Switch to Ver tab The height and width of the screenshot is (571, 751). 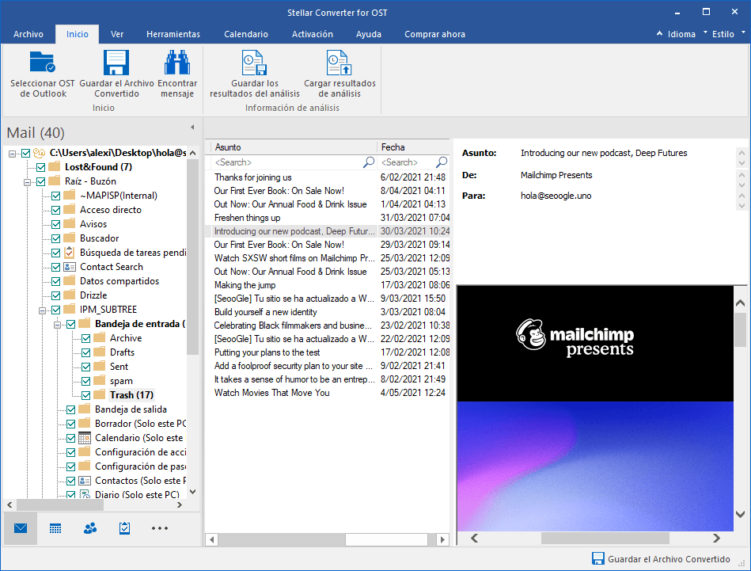(x=117, y=34)
